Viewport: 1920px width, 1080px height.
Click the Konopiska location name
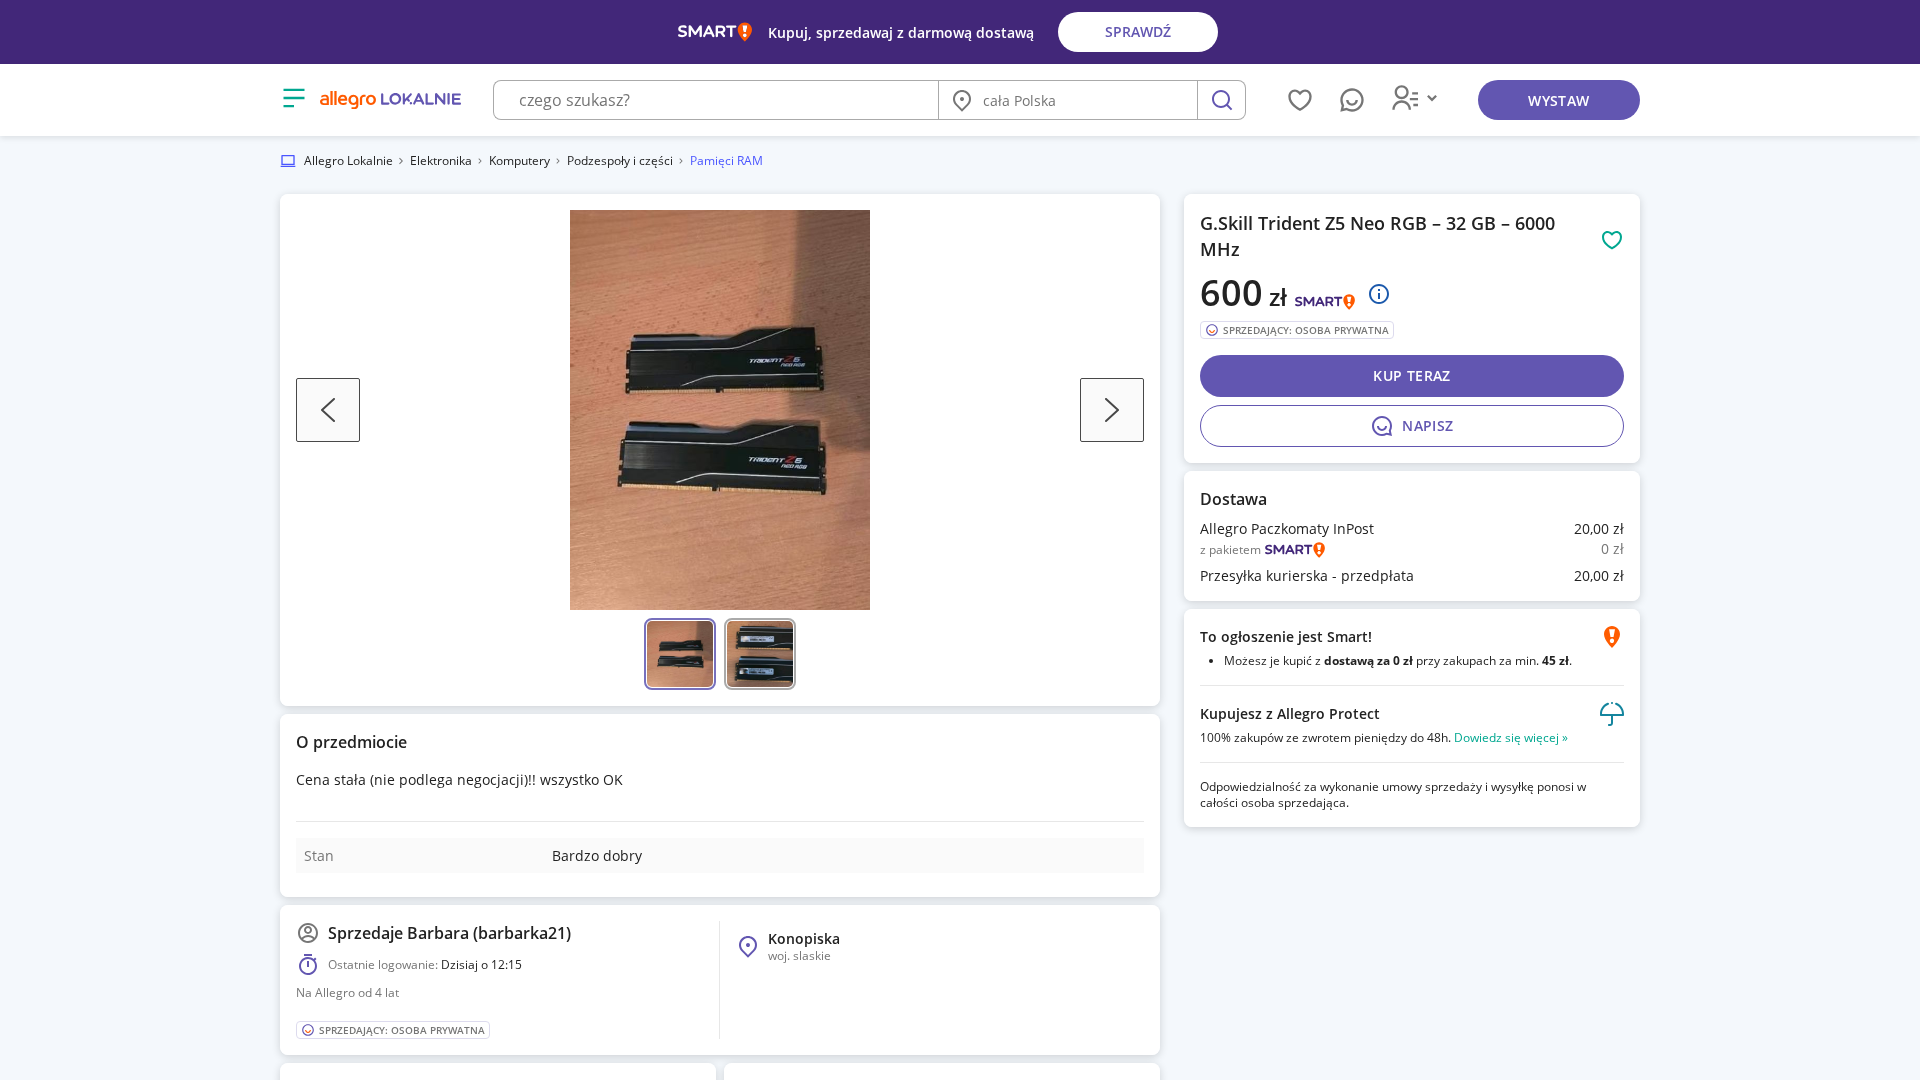click(x=804, y=939)
